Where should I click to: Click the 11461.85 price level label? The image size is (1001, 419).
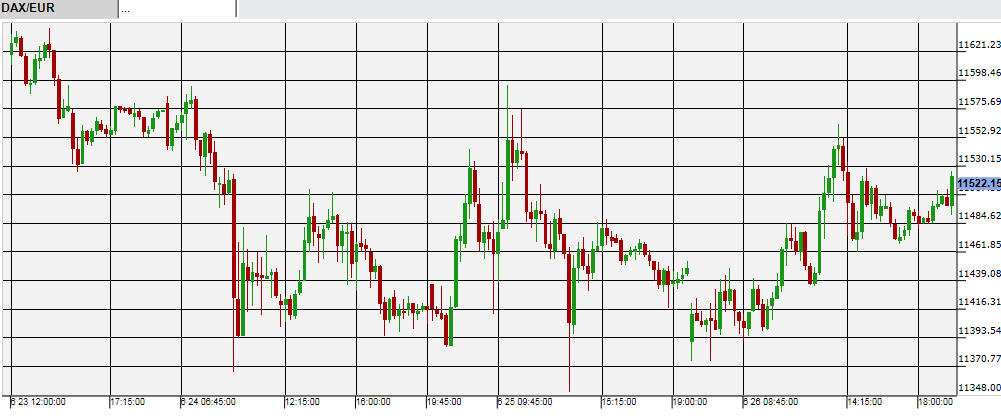point(978,245)
